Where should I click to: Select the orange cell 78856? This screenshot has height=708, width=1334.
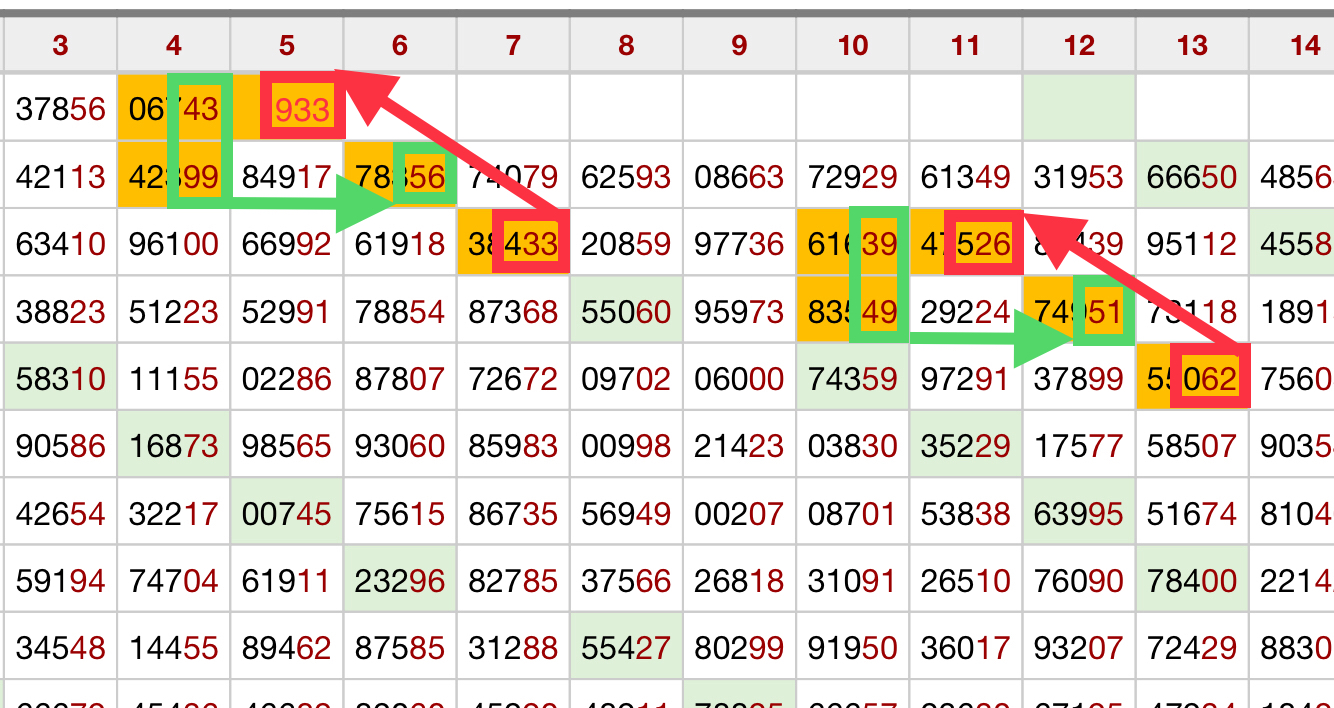[x=400, y=177]
